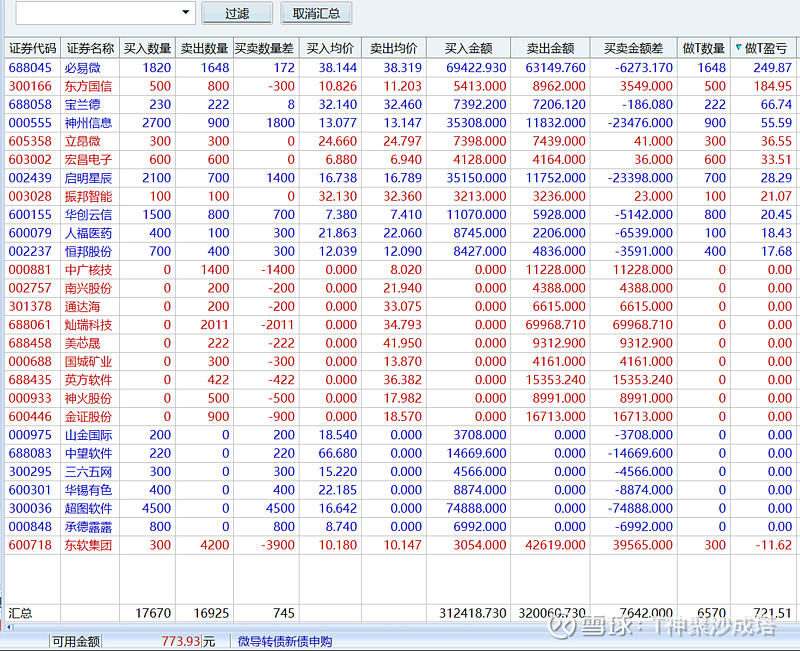Open the filter combo box dropdown arrow

pyautogui.click(x=186, y=12)
